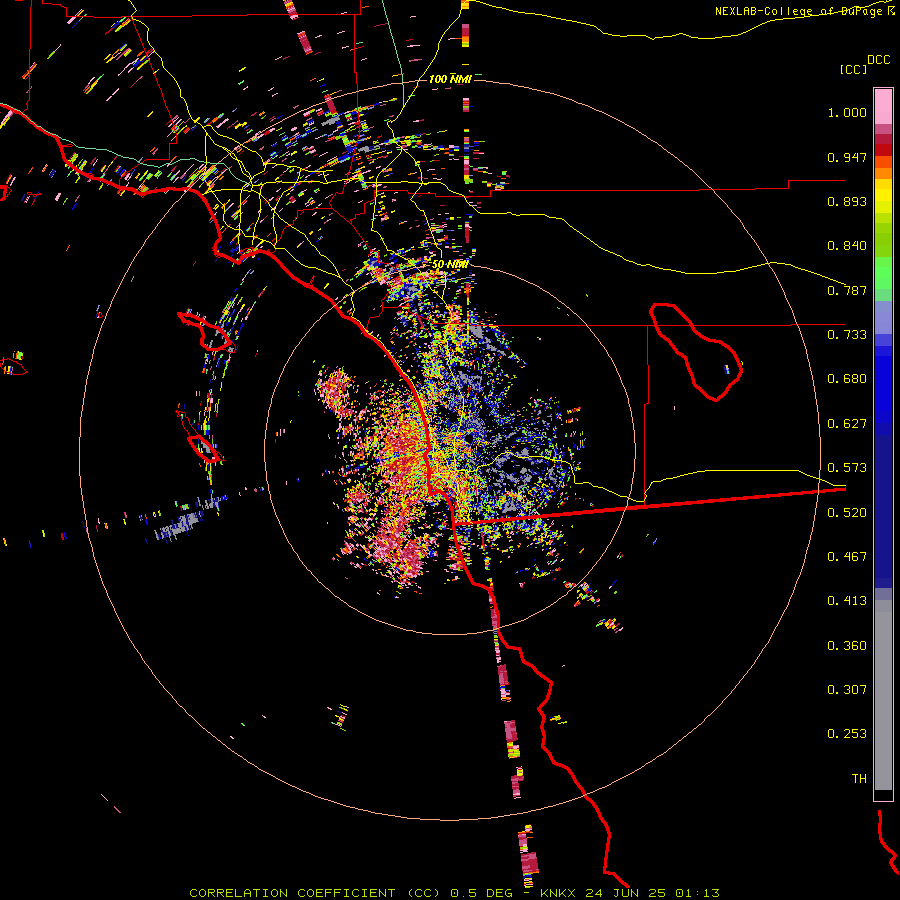This screenshot has height=900, width=900.
Task: Select the 1.000 value on the scale
Action: point(847,112)
